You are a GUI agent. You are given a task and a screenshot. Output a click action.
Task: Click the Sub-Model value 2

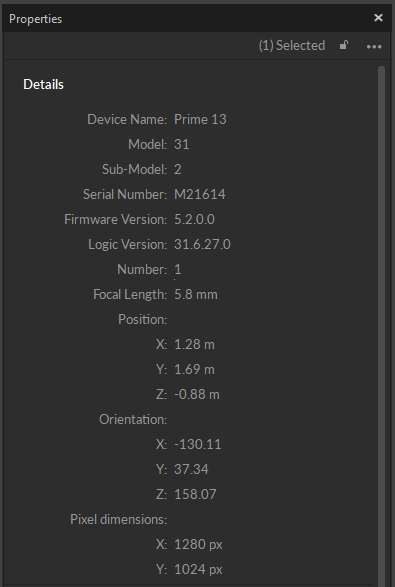pyautogui.click(x=177, y=170)
